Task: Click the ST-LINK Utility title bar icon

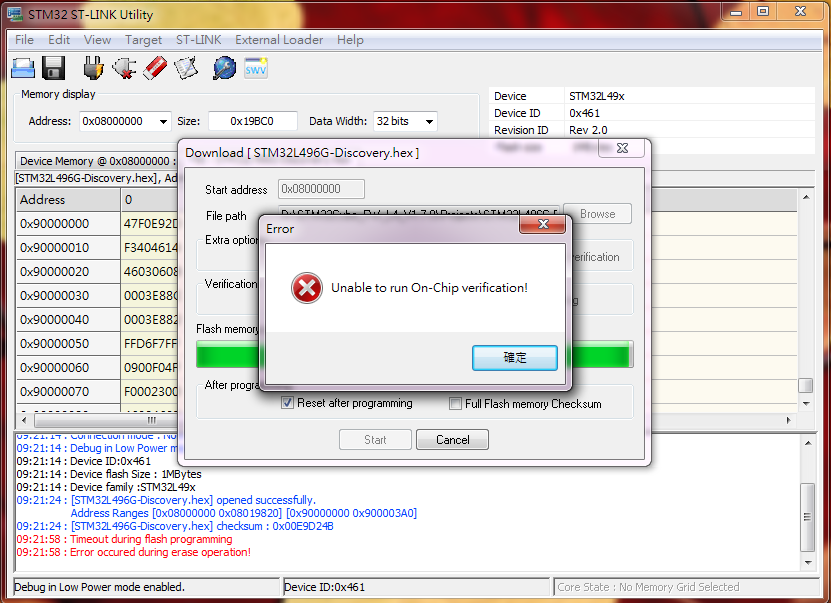Action: pyautogui.click(x=15, y=14)
